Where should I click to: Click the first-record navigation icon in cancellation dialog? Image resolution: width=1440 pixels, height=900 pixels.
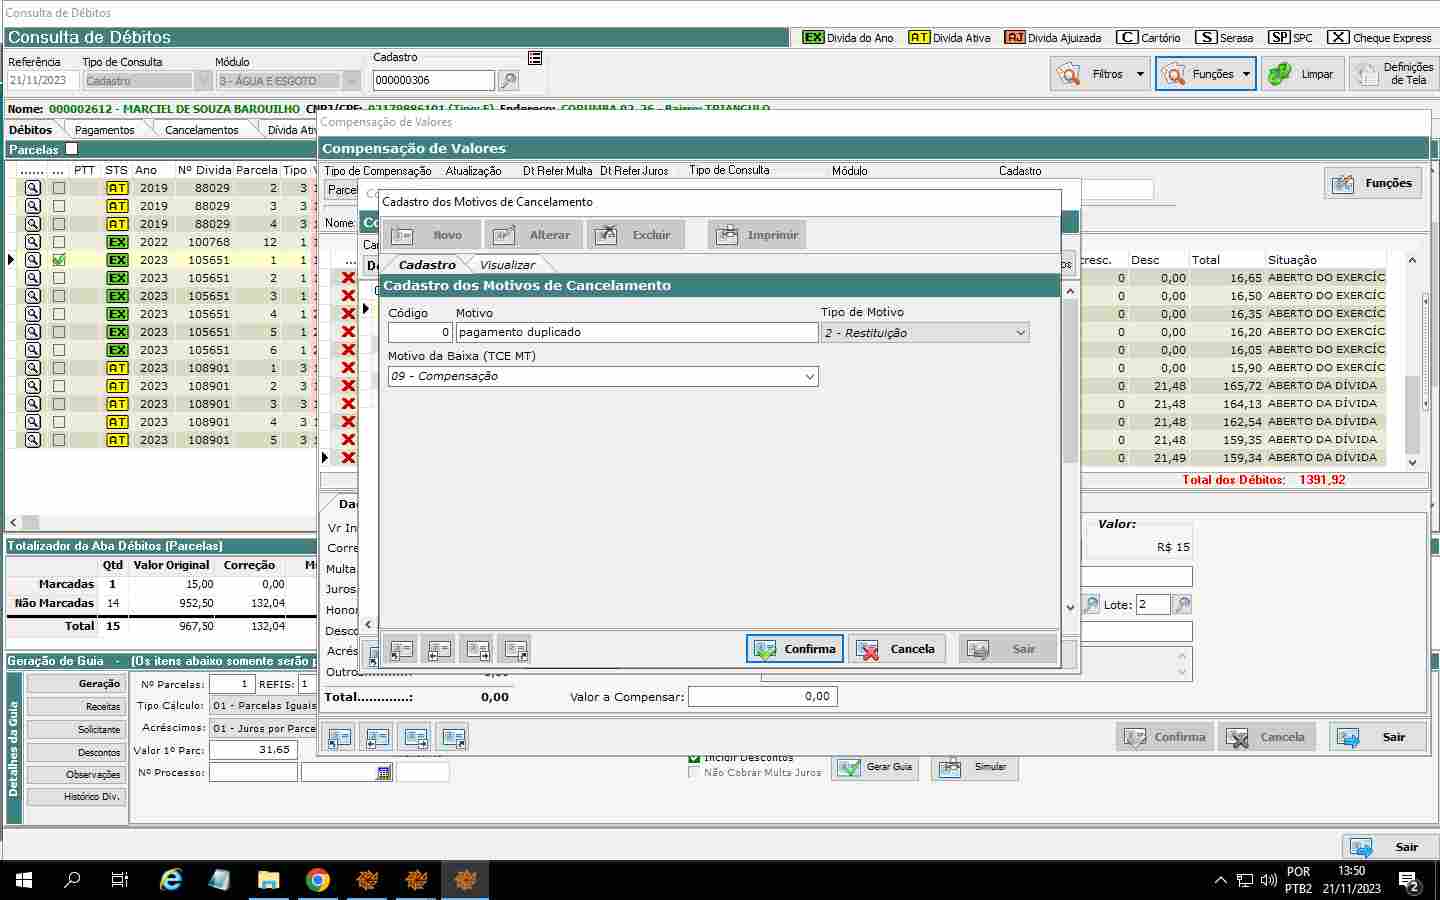pyautogui.click(x=401, y=650)
